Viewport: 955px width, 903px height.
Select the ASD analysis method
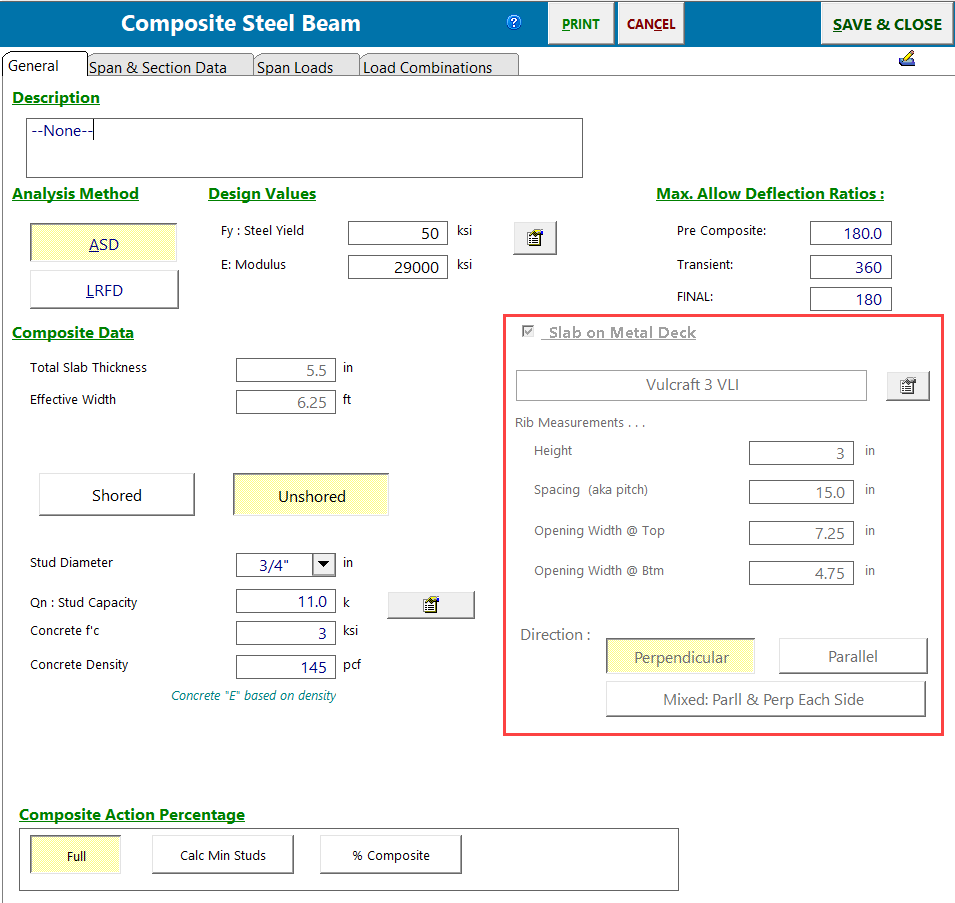coord(104,244)
